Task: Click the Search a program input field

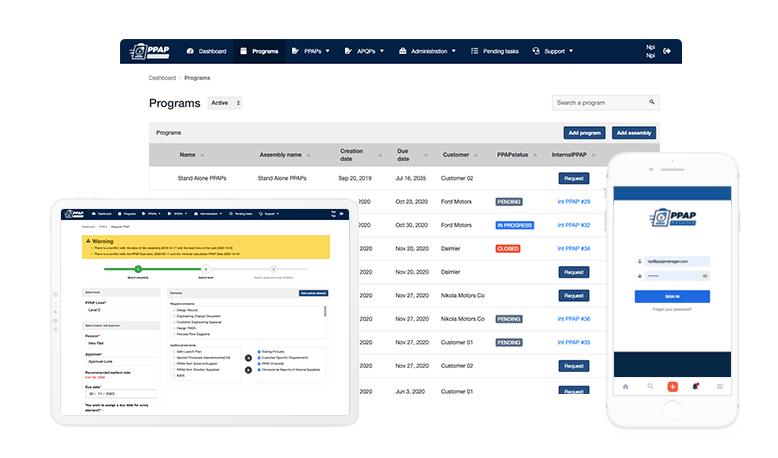Action: click(x=605, y=103)
